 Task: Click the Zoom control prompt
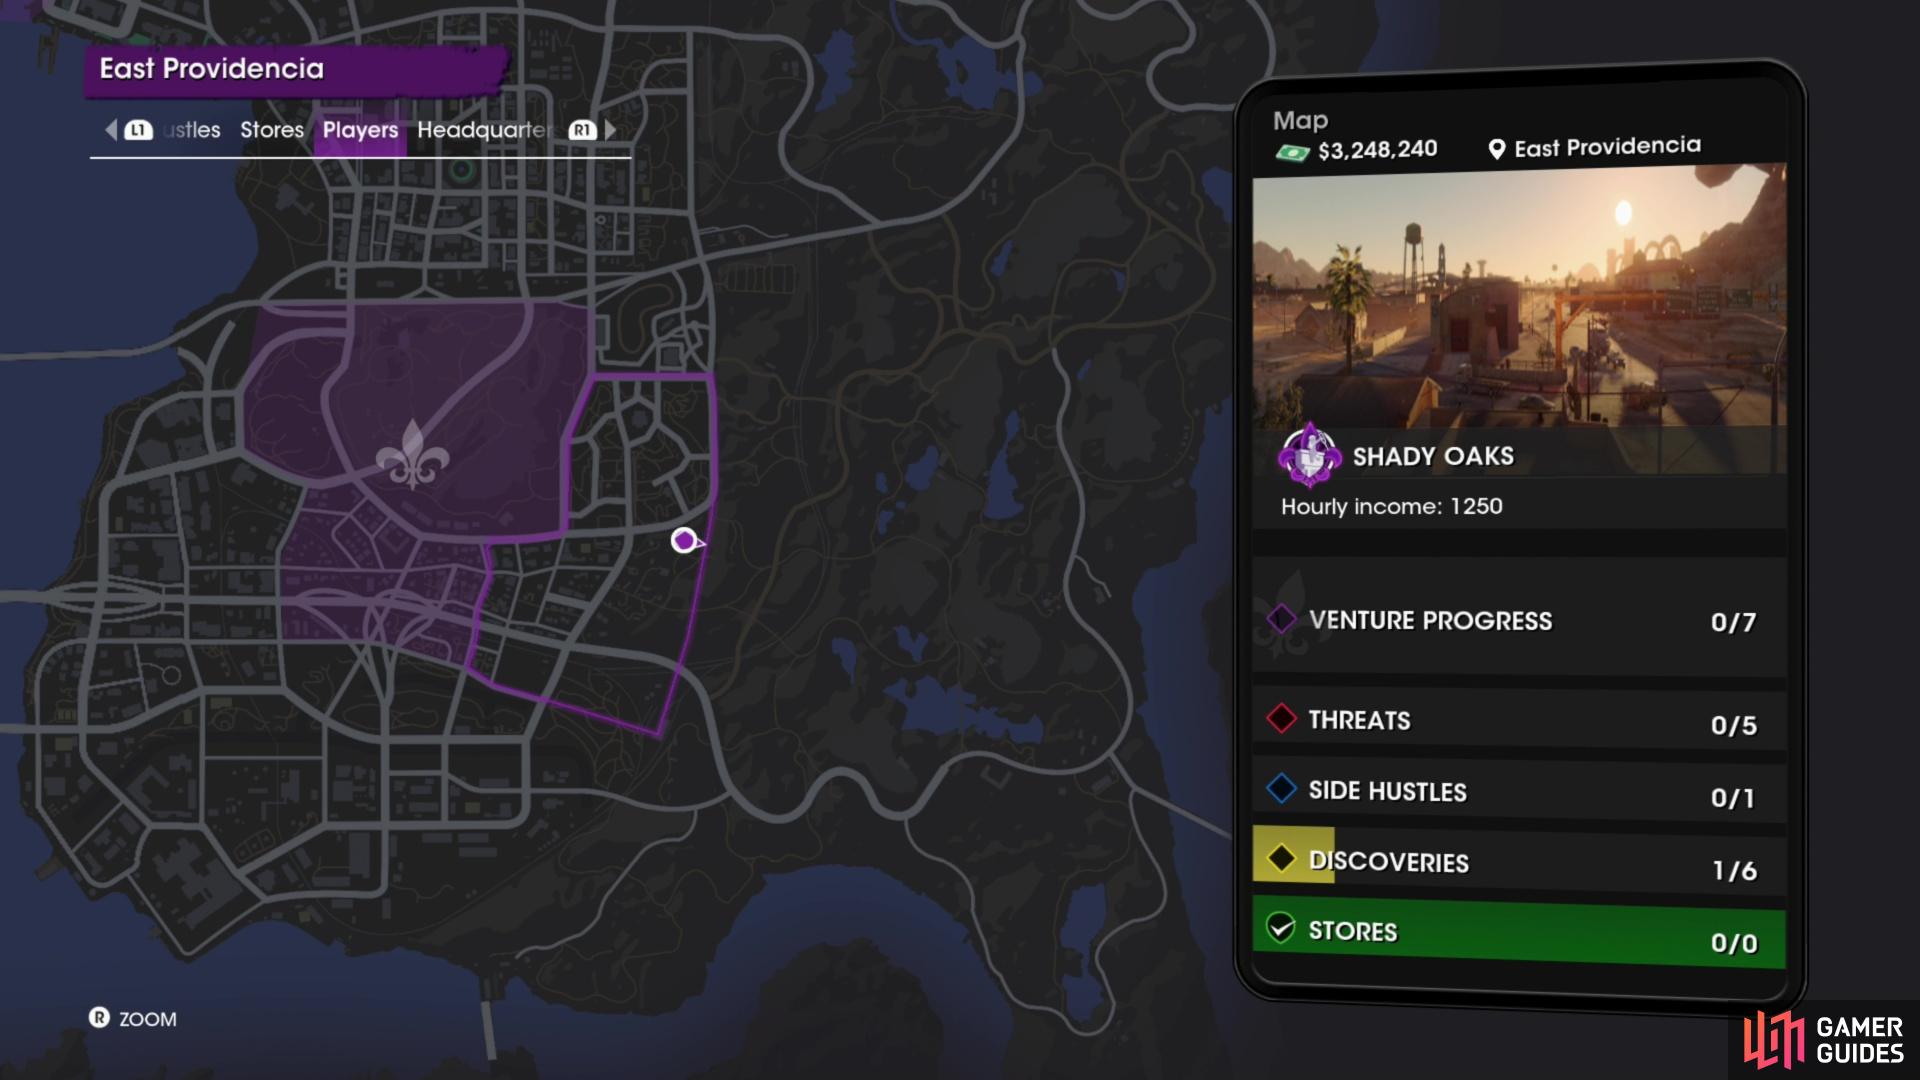[133, 1019]
